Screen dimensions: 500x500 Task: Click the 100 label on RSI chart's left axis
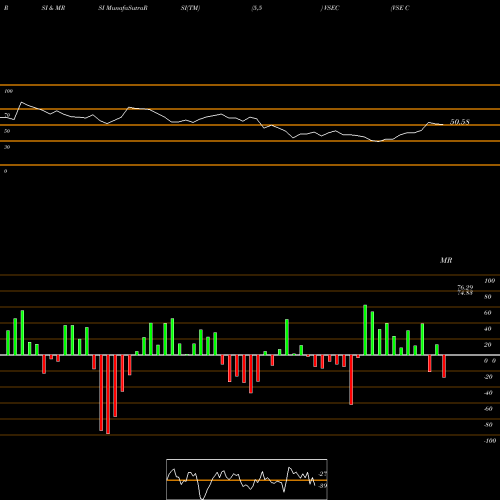[8, 91]
